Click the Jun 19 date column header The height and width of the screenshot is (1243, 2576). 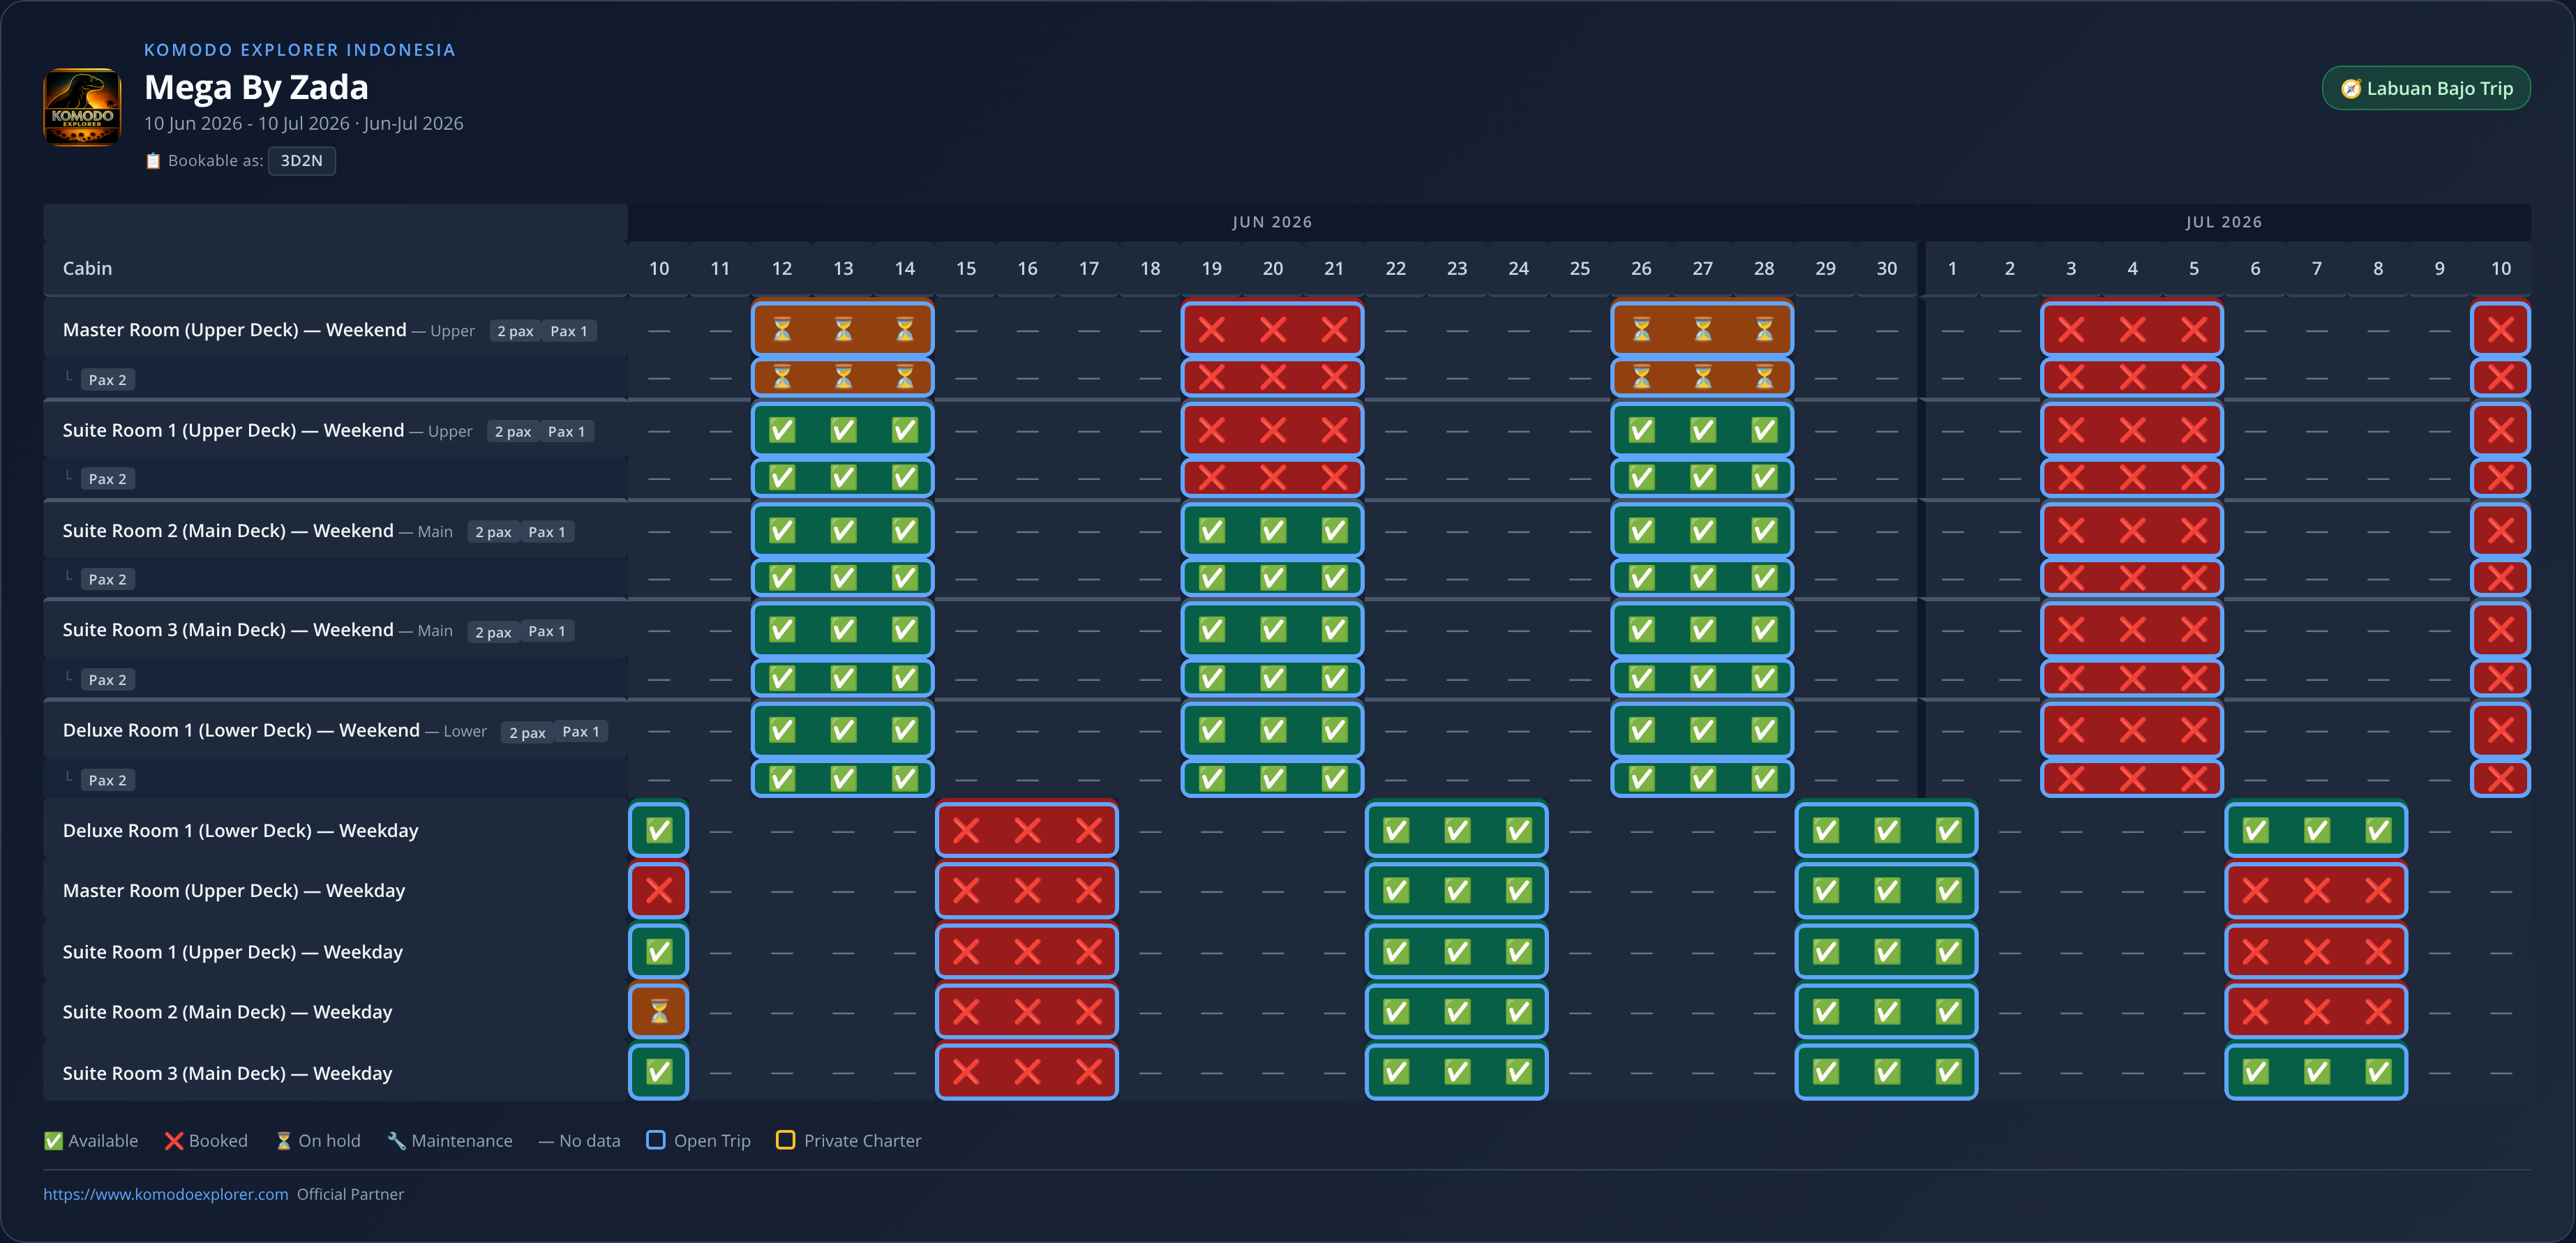(1211, 268)
